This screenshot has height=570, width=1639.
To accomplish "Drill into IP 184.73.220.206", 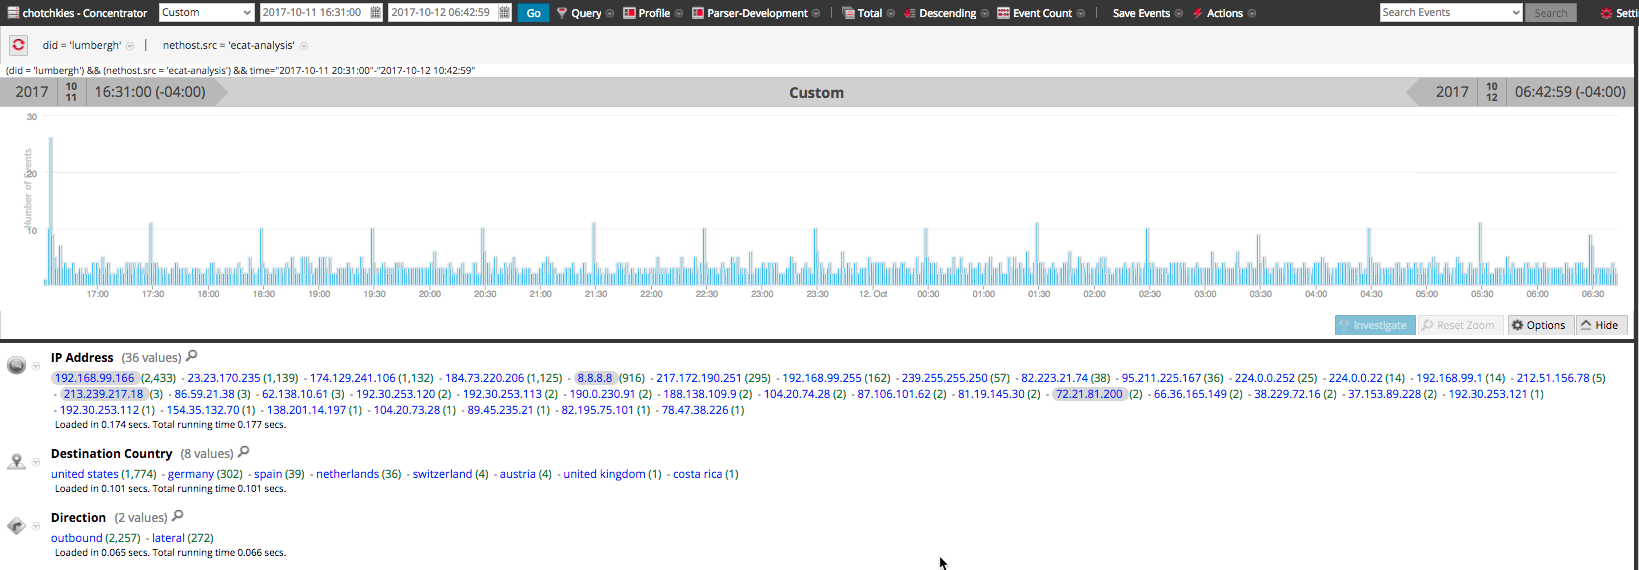I will [x=484, y=378].
